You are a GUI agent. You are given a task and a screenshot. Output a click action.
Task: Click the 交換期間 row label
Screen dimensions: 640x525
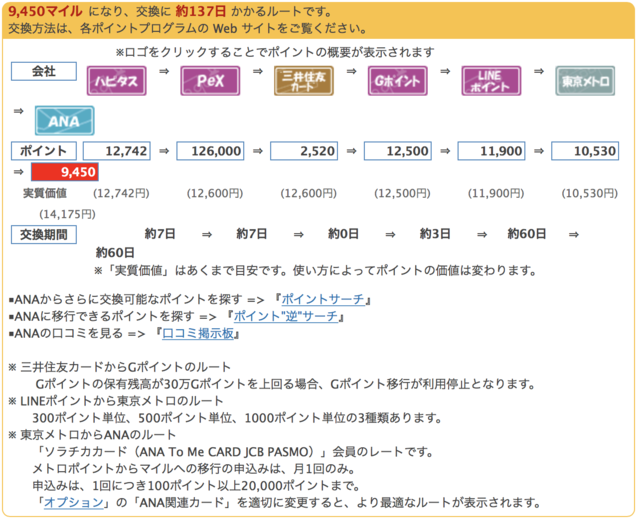click(44, 235)
